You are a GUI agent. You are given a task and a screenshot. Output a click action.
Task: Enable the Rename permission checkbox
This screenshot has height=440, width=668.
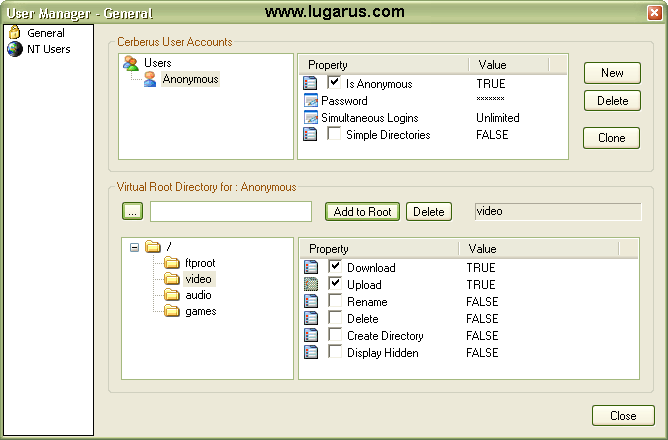pyautogui.click(x=335, y=300)
